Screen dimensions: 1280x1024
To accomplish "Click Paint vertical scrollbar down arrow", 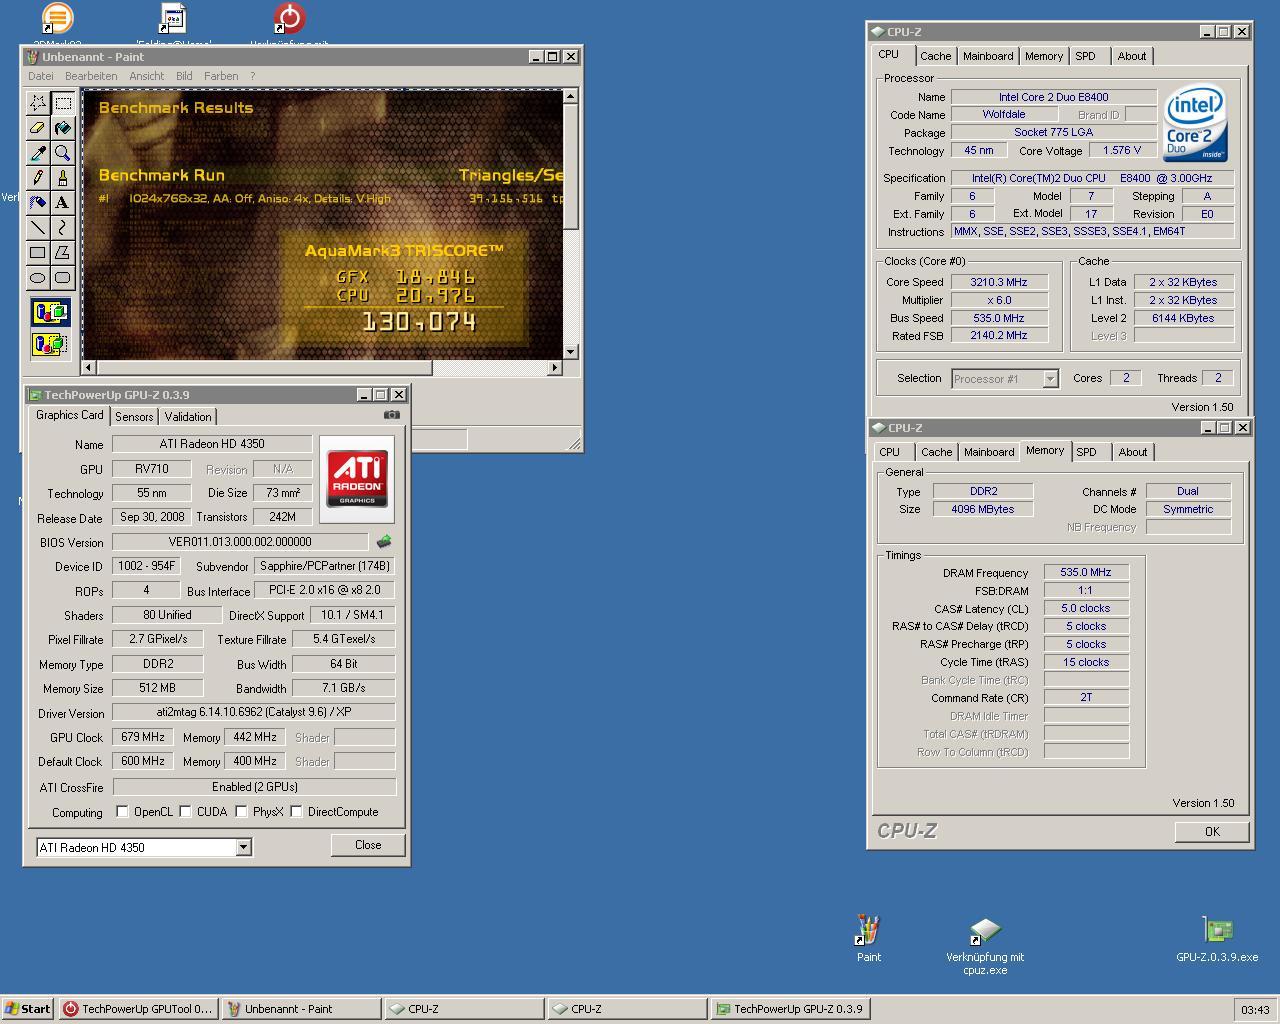I will coord(570,351).
